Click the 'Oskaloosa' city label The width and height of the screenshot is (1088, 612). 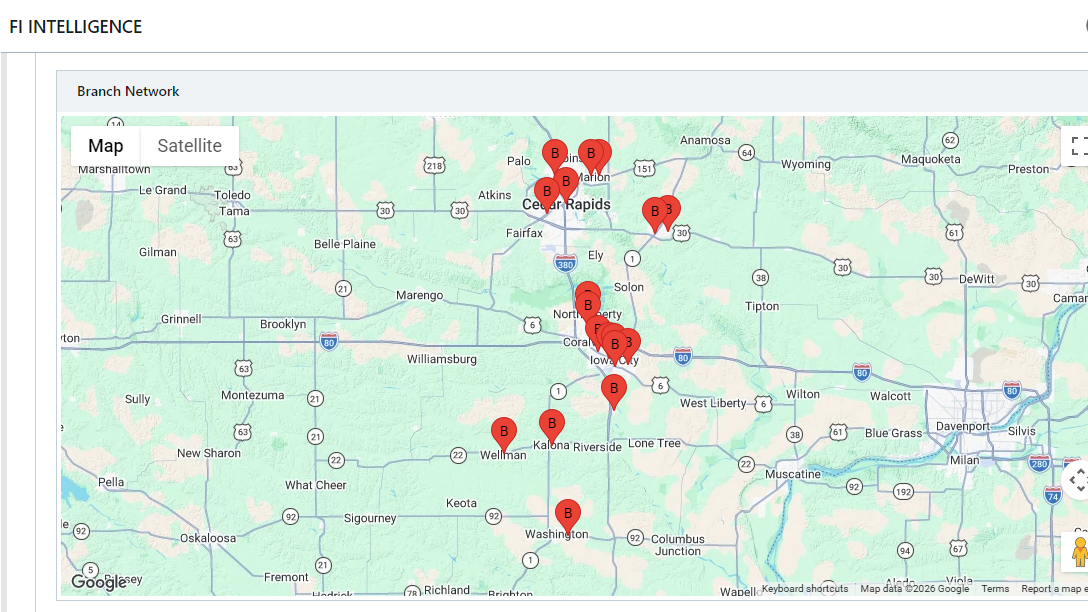coord(207,538)
